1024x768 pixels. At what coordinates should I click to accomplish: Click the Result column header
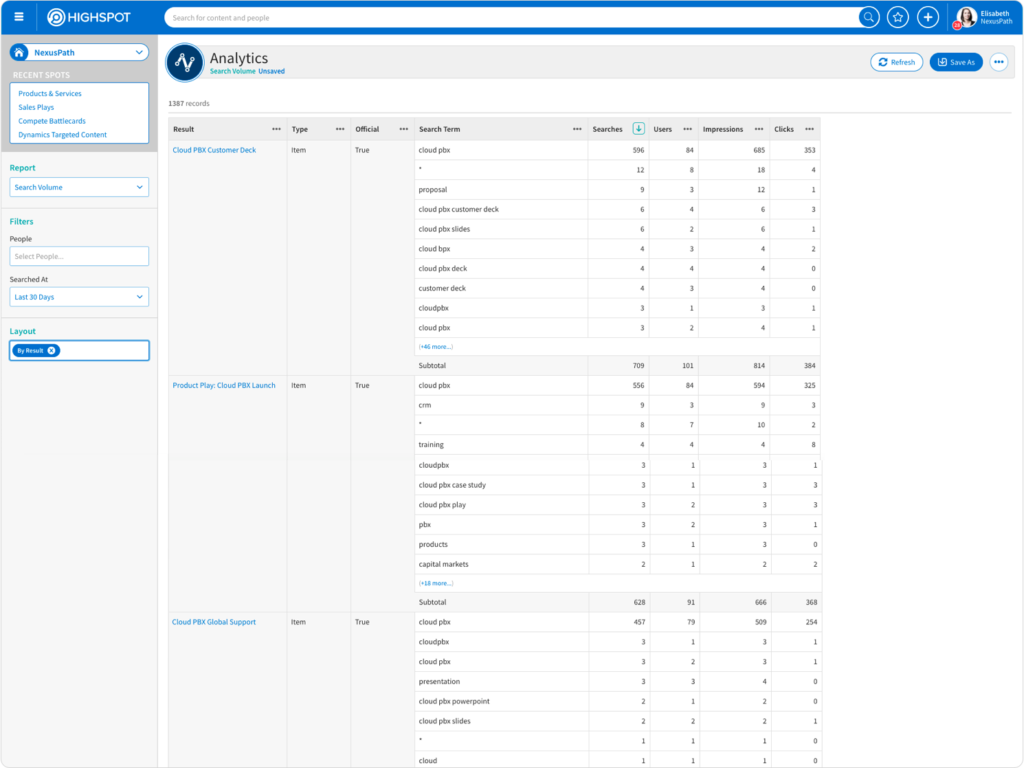[x=184, y=129]
